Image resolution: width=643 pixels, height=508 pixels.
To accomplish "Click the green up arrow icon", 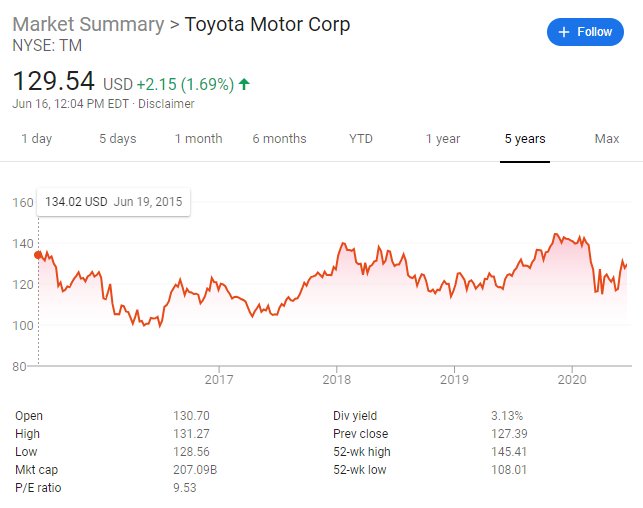I will [244, 84].
